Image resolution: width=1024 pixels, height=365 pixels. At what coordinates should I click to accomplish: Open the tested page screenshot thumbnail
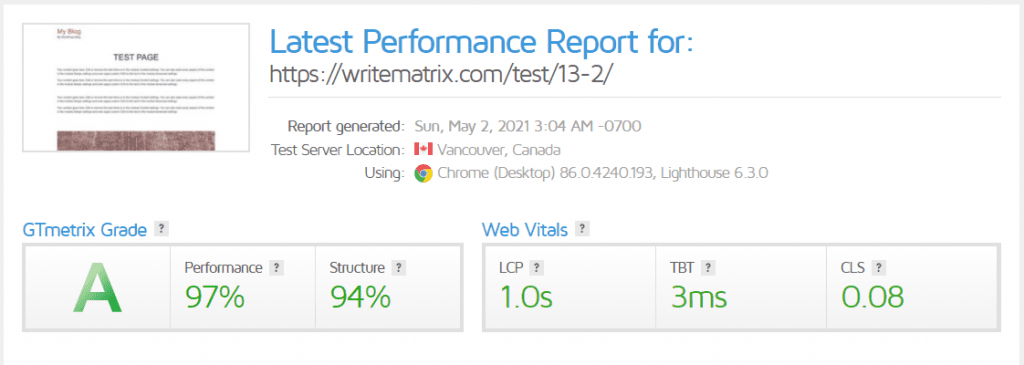[x=136, y=87]
